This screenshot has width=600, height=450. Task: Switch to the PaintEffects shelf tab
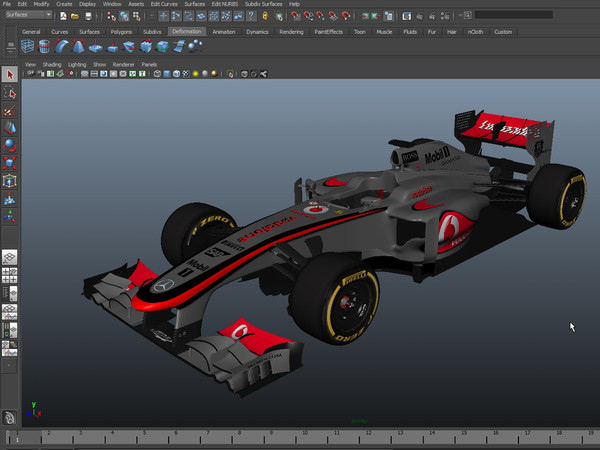(x=328, y=32)
